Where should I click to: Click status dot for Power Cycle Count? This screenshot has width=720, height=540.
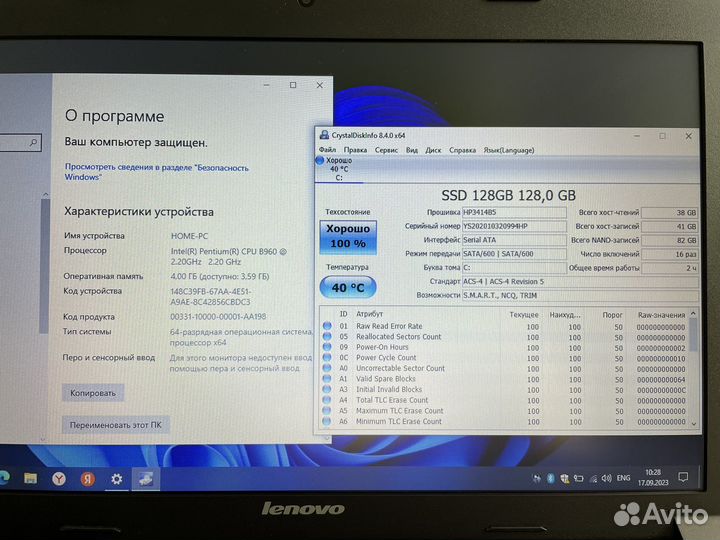click(x=327, y=357)
